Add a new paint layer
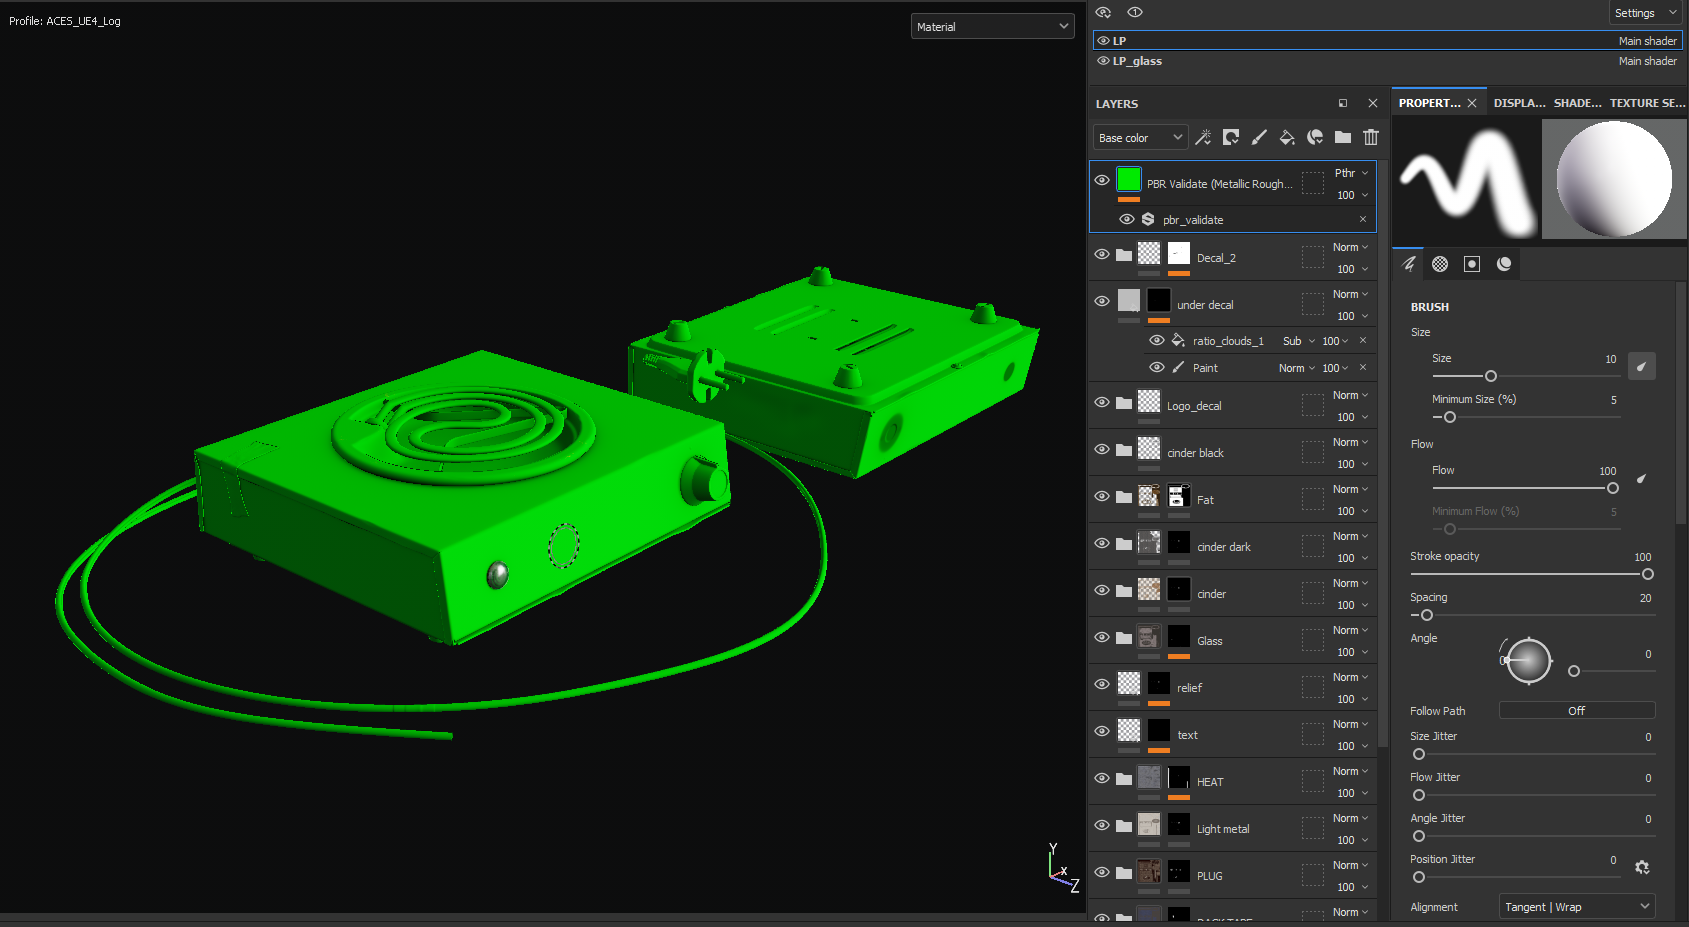This screenshot has height=927, width=1689. 1259,137
